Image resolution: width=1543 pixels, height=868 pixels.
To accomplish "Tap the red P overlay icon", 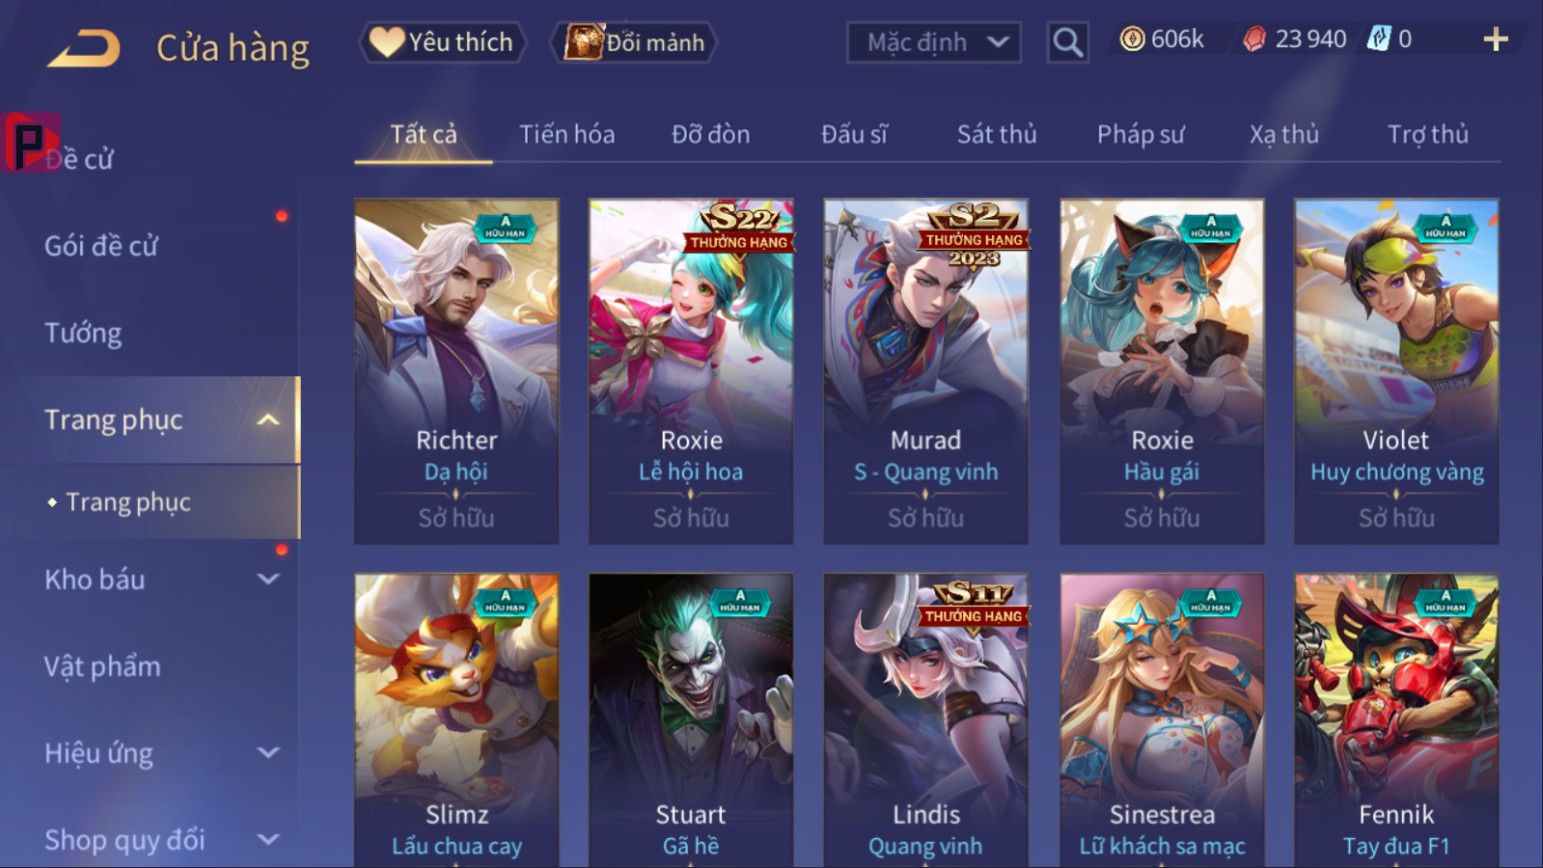I will pyautogui.click(x=30, y=143).
